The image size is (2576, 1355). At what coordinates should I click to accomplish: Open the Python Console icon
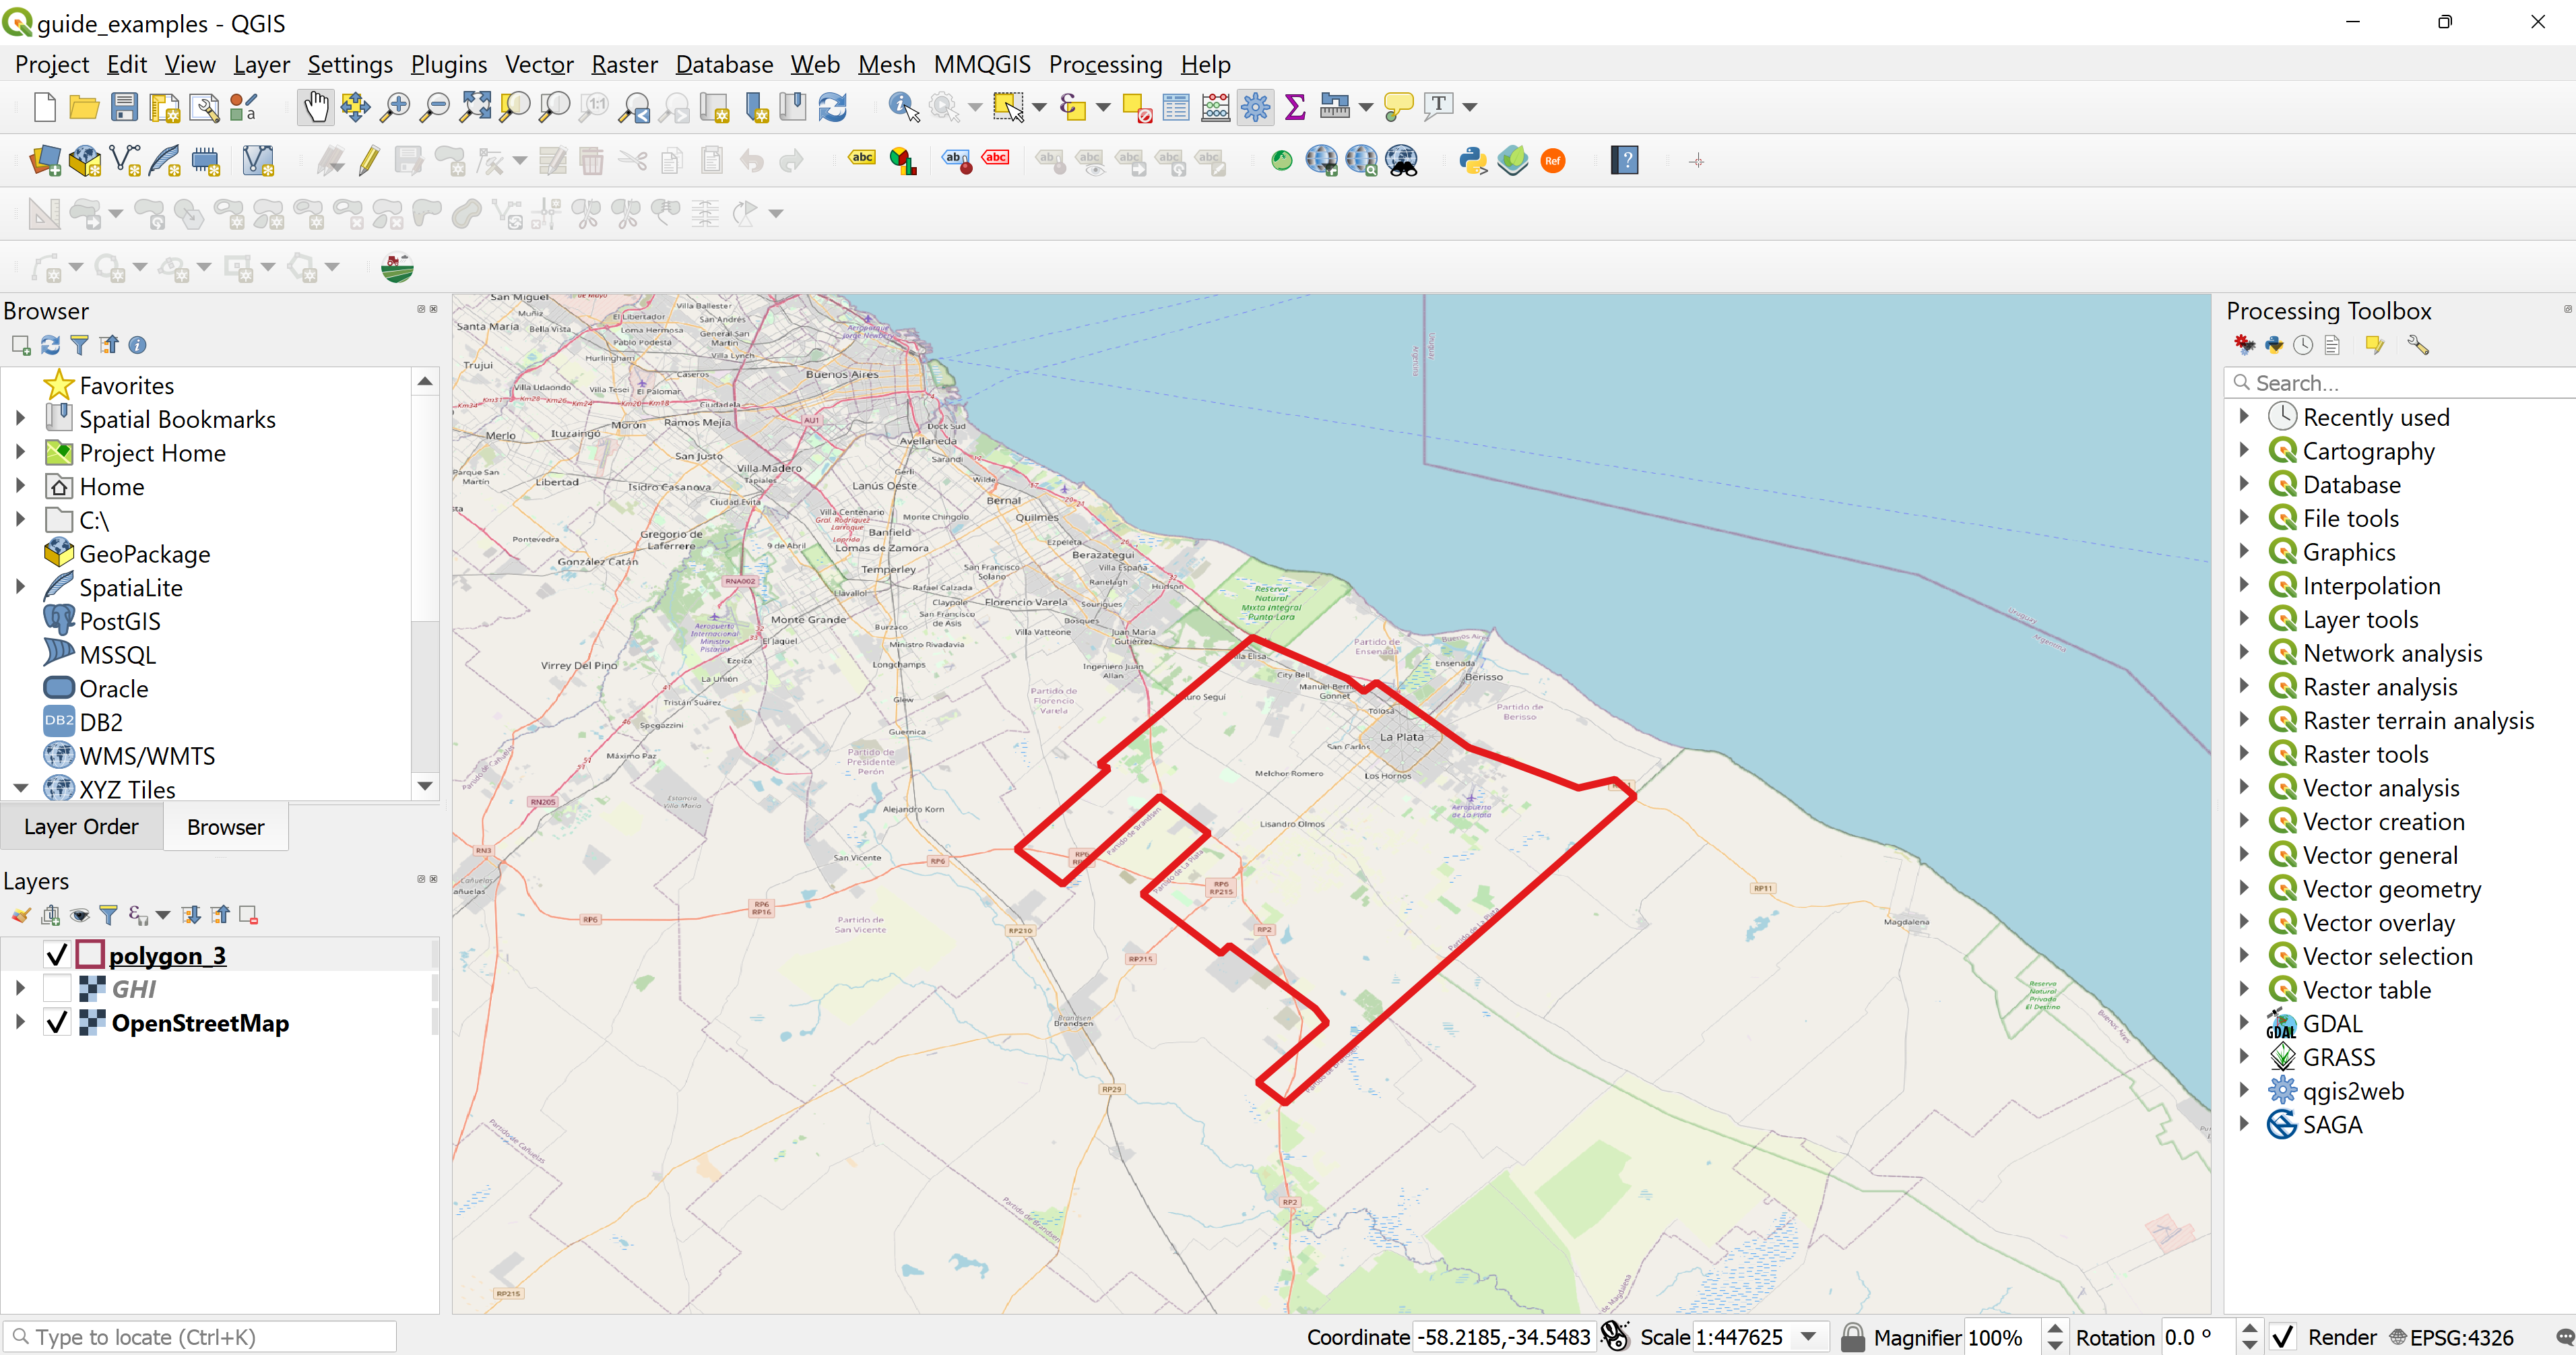point(1473,160)
